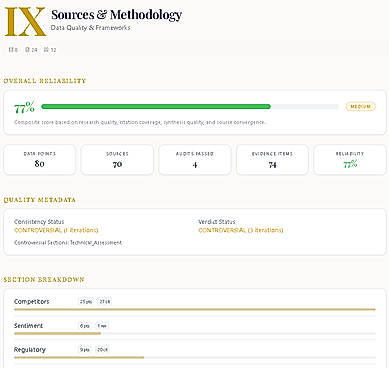
Task: Click the first badge in Sentiment row
Action: [x=85, y=326]
